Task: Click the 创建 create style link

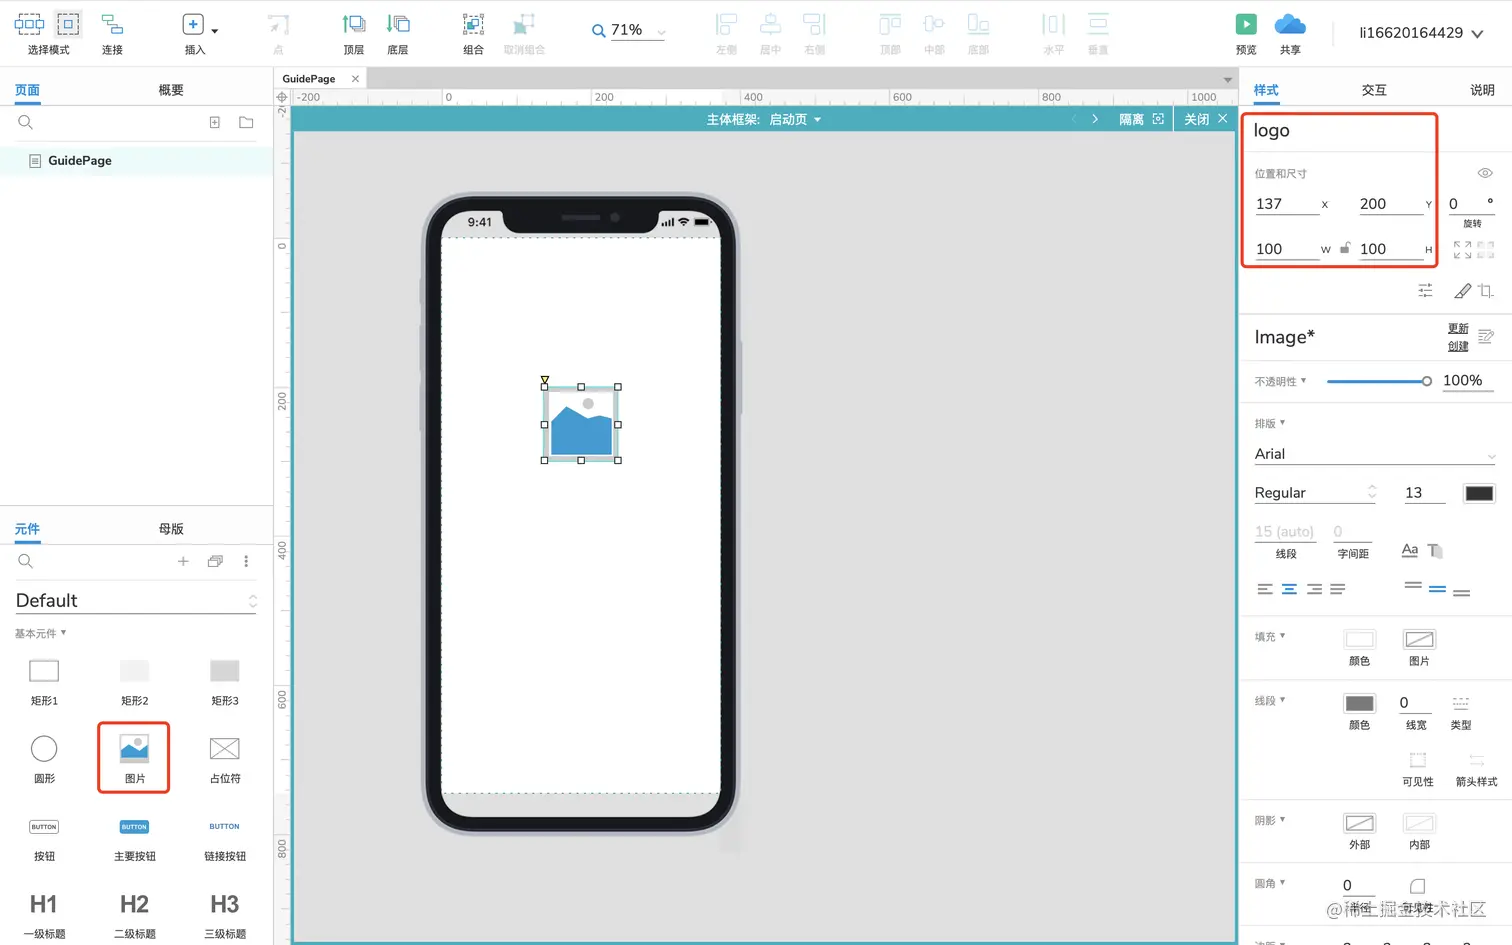Action: point(1458,346)
